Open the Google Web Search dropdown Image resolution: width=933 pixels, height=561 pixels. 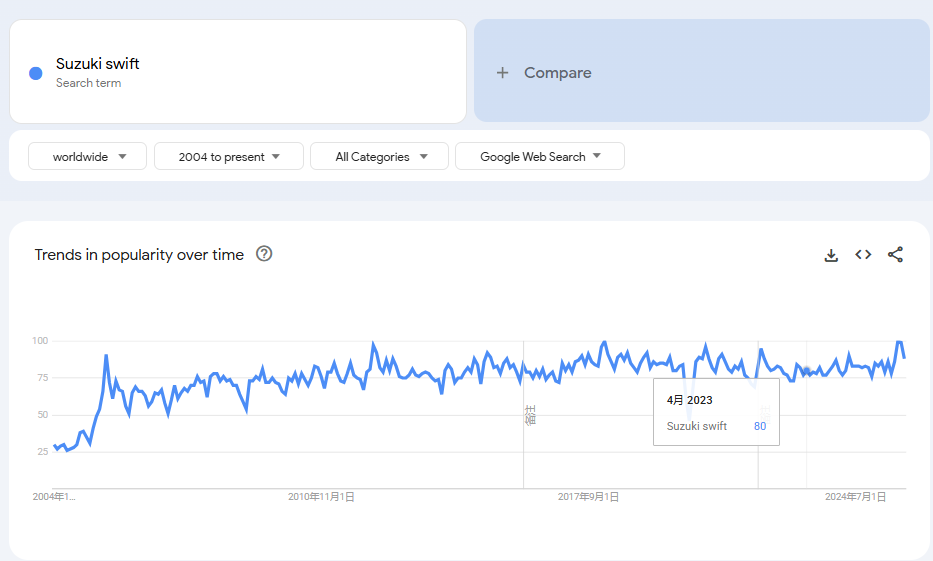point(540,156)
